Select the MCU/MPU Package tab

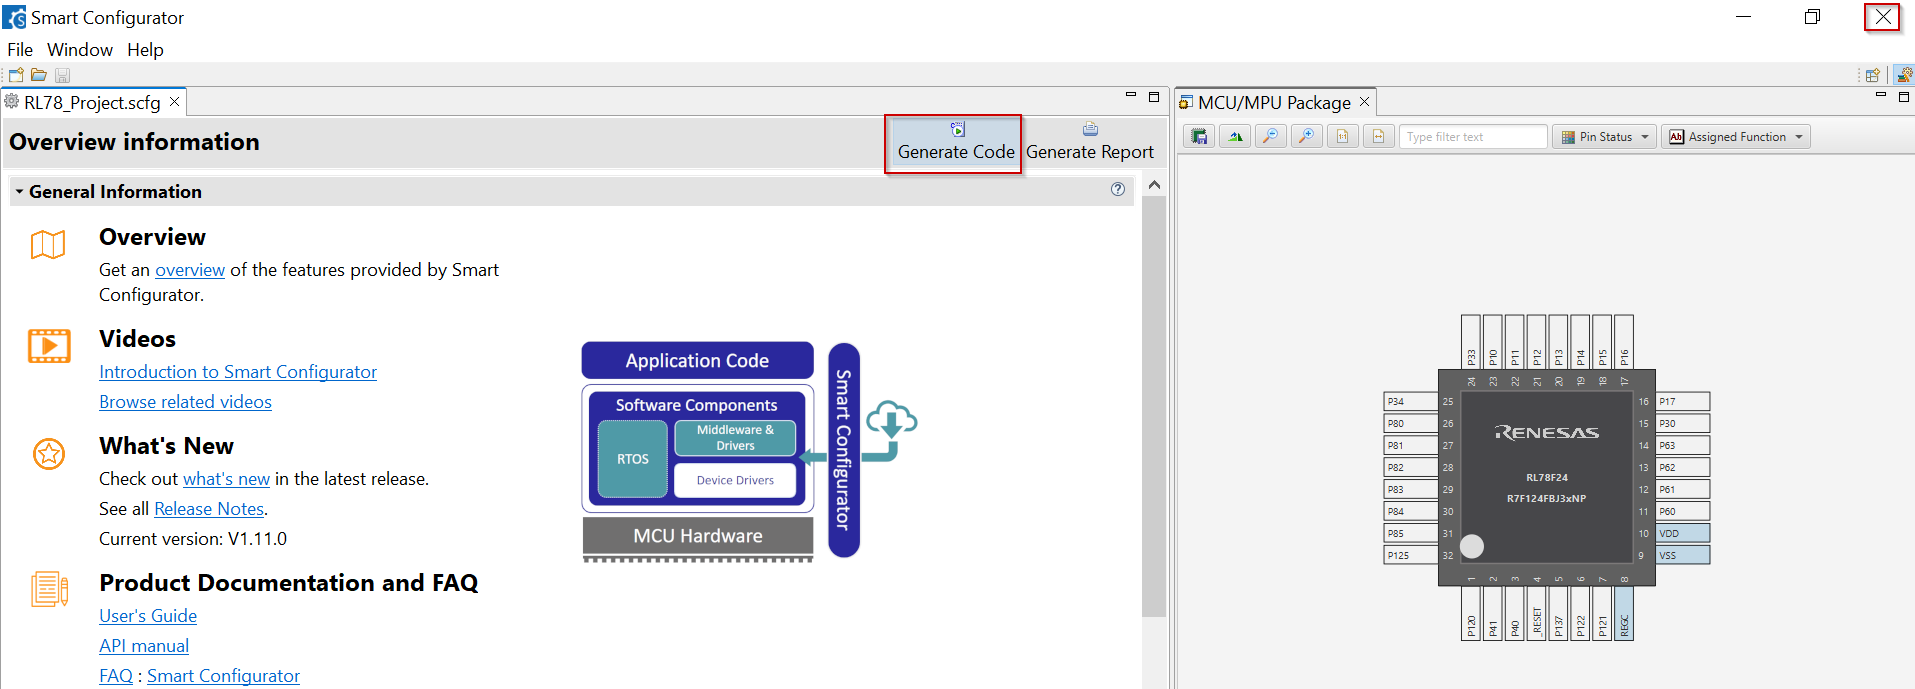(1274, 102)
